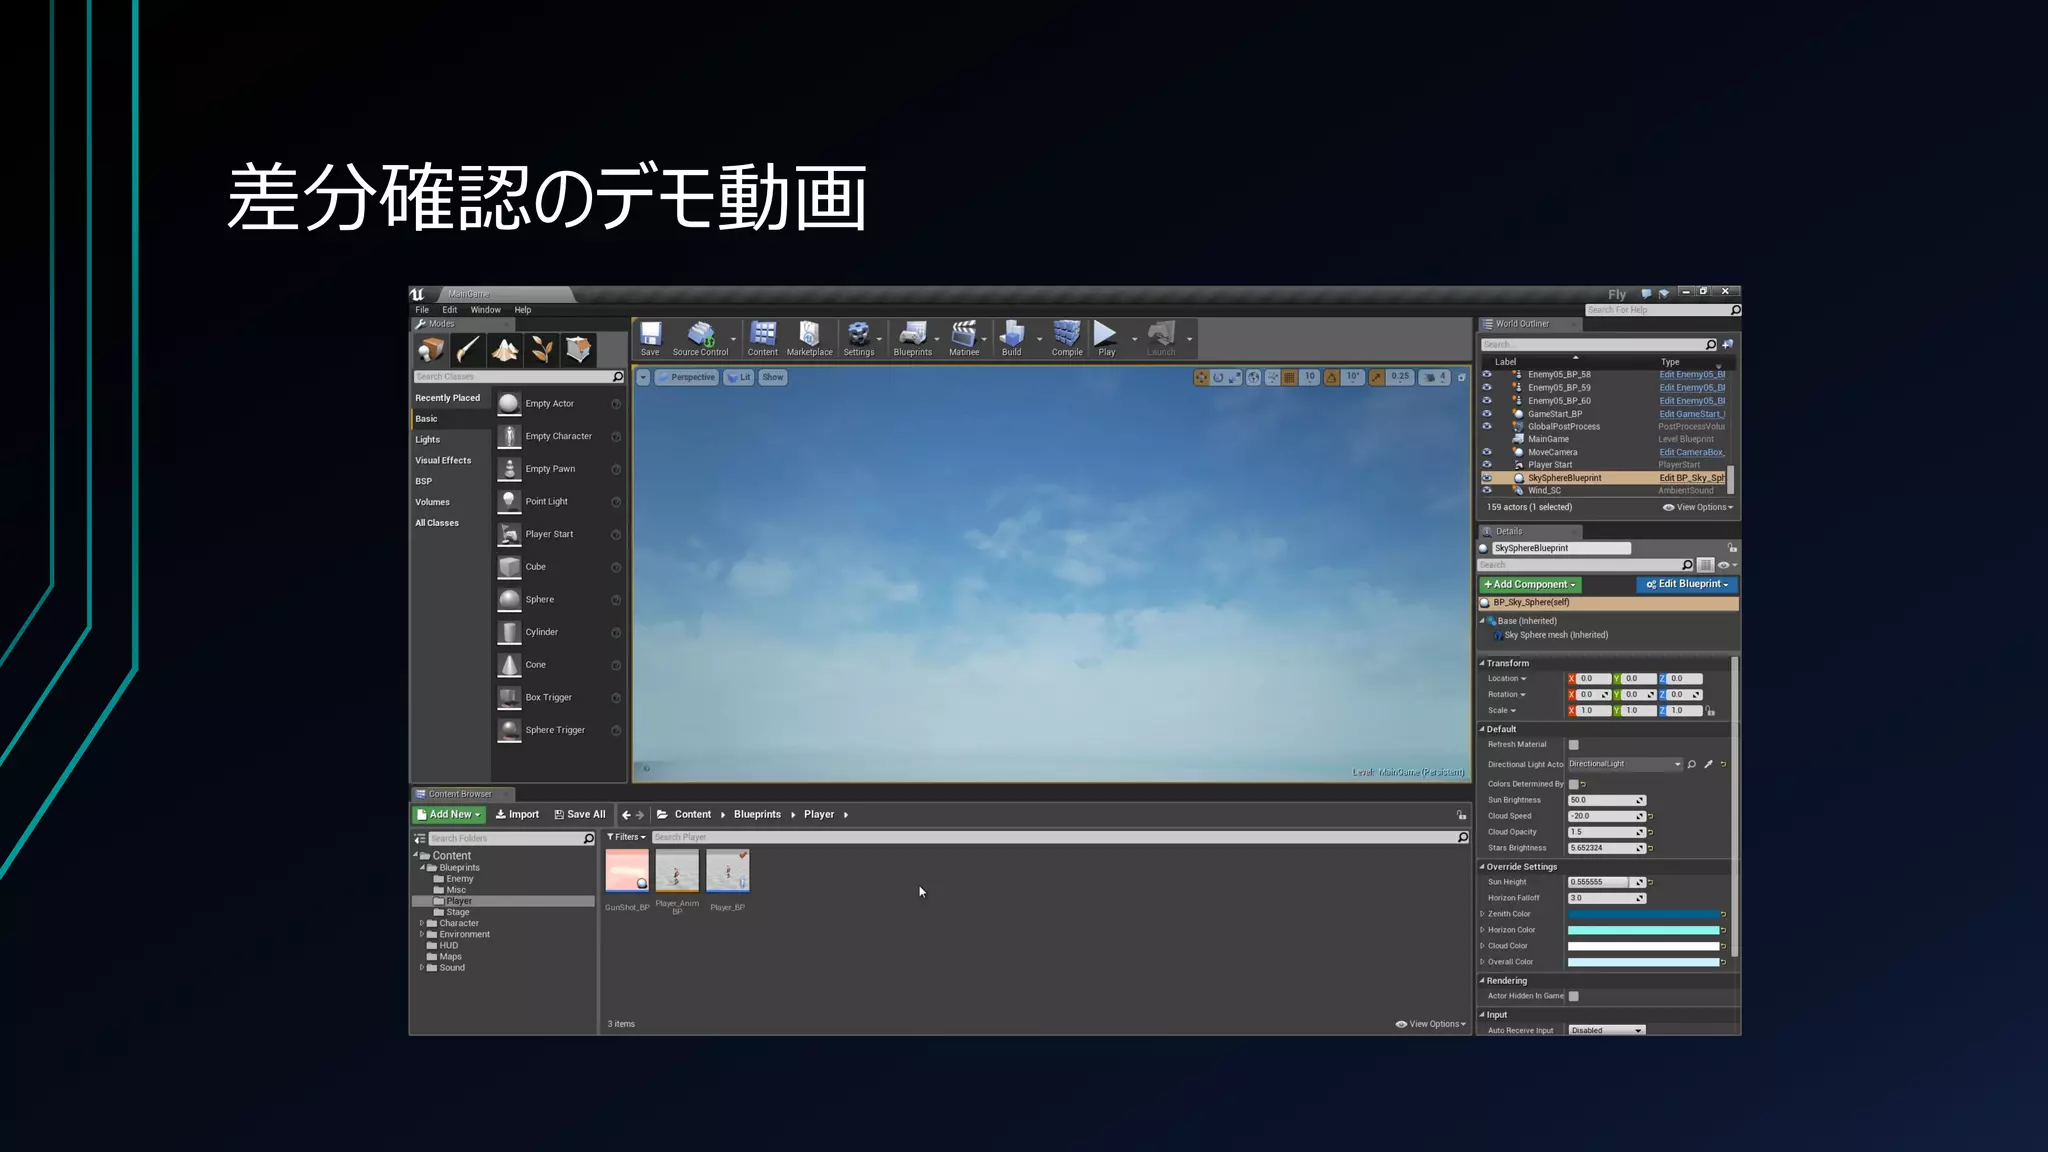
Task: Select the Geometry Editing mode icon
Action: (x=578, y=349)
